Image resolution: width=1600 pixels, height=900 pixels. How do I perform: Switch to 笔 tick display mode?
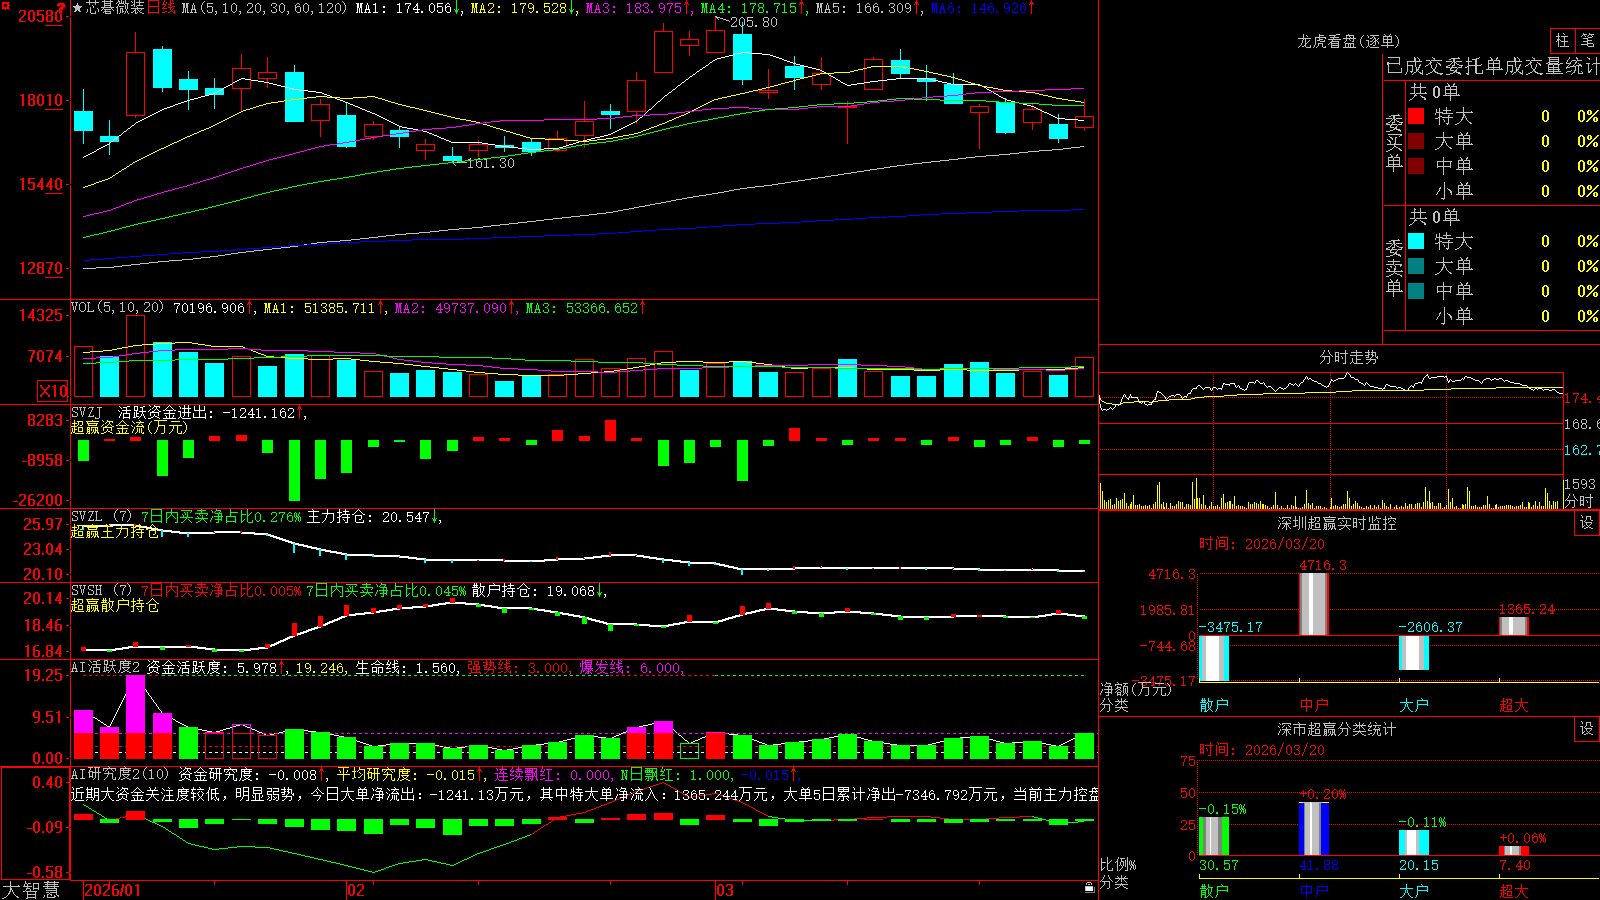(1588, 40)
